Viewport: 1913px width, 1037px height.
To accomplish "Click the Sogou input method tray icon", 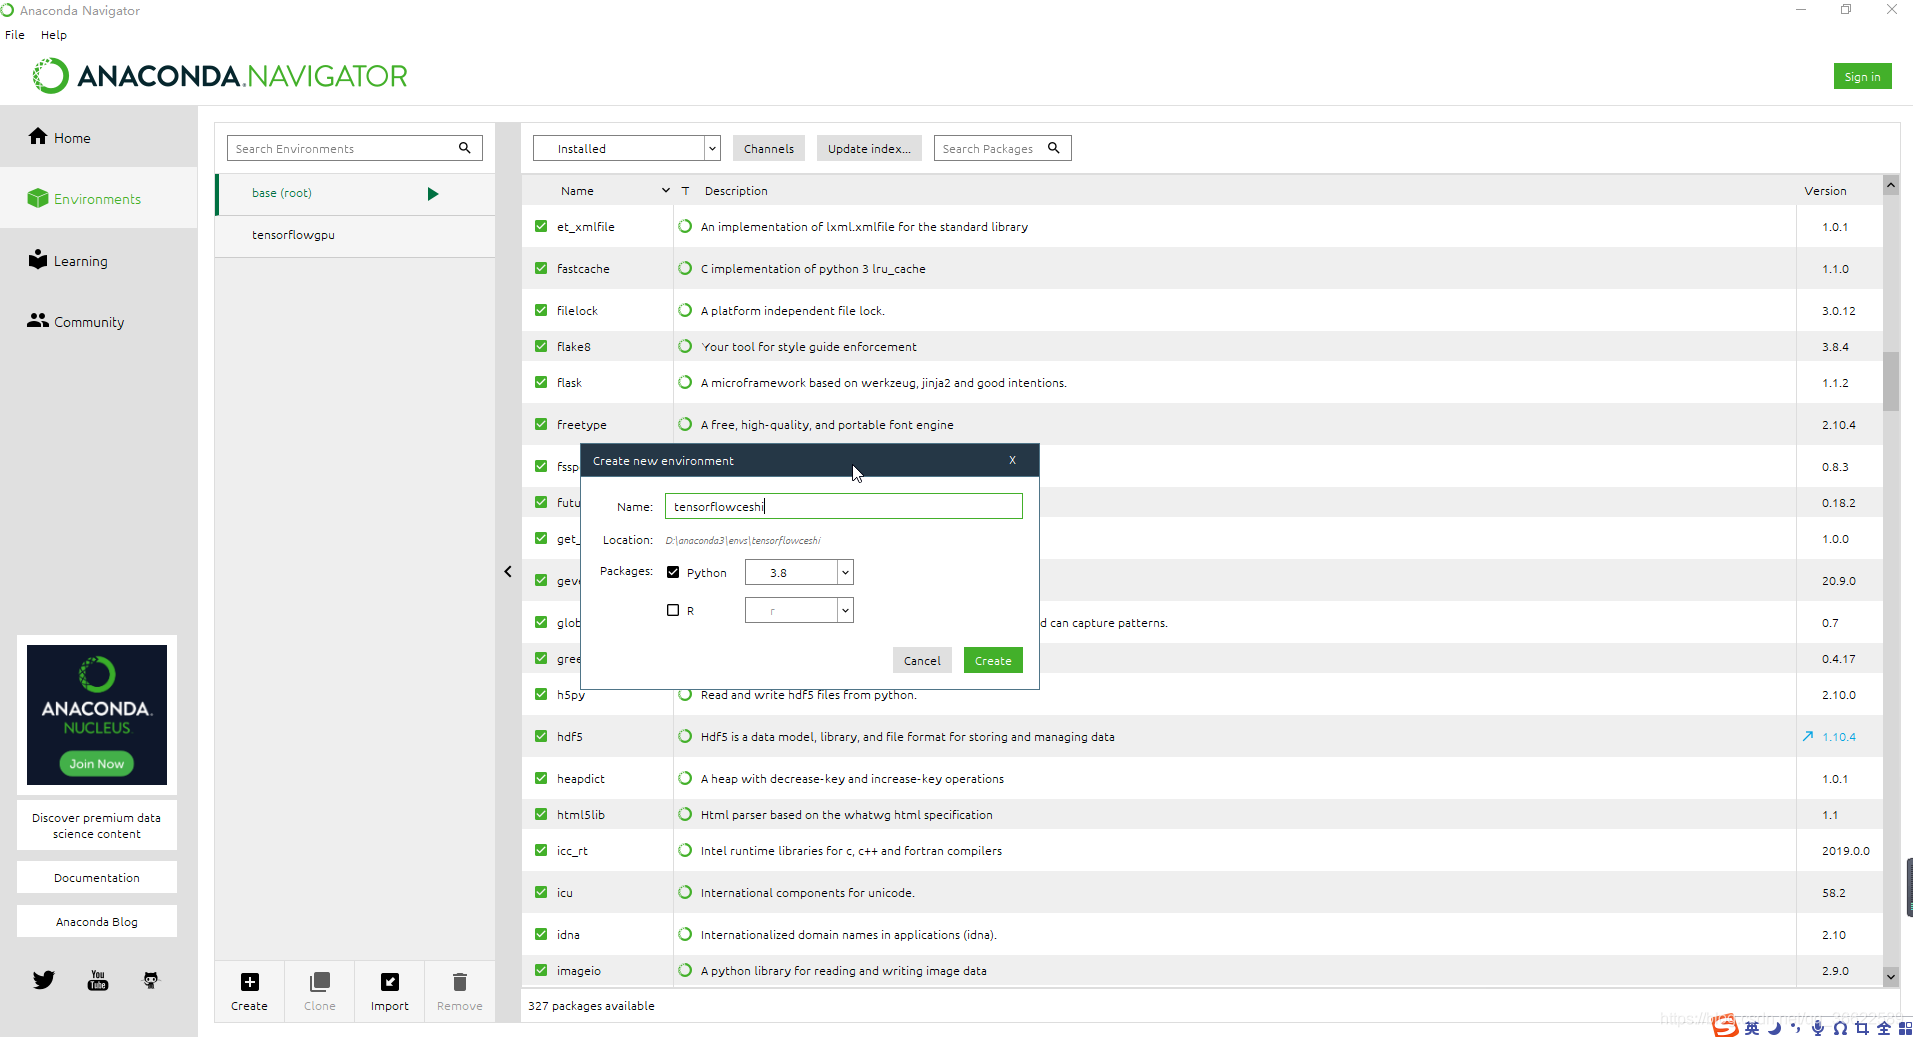I will click(x=1725, y=1026).
